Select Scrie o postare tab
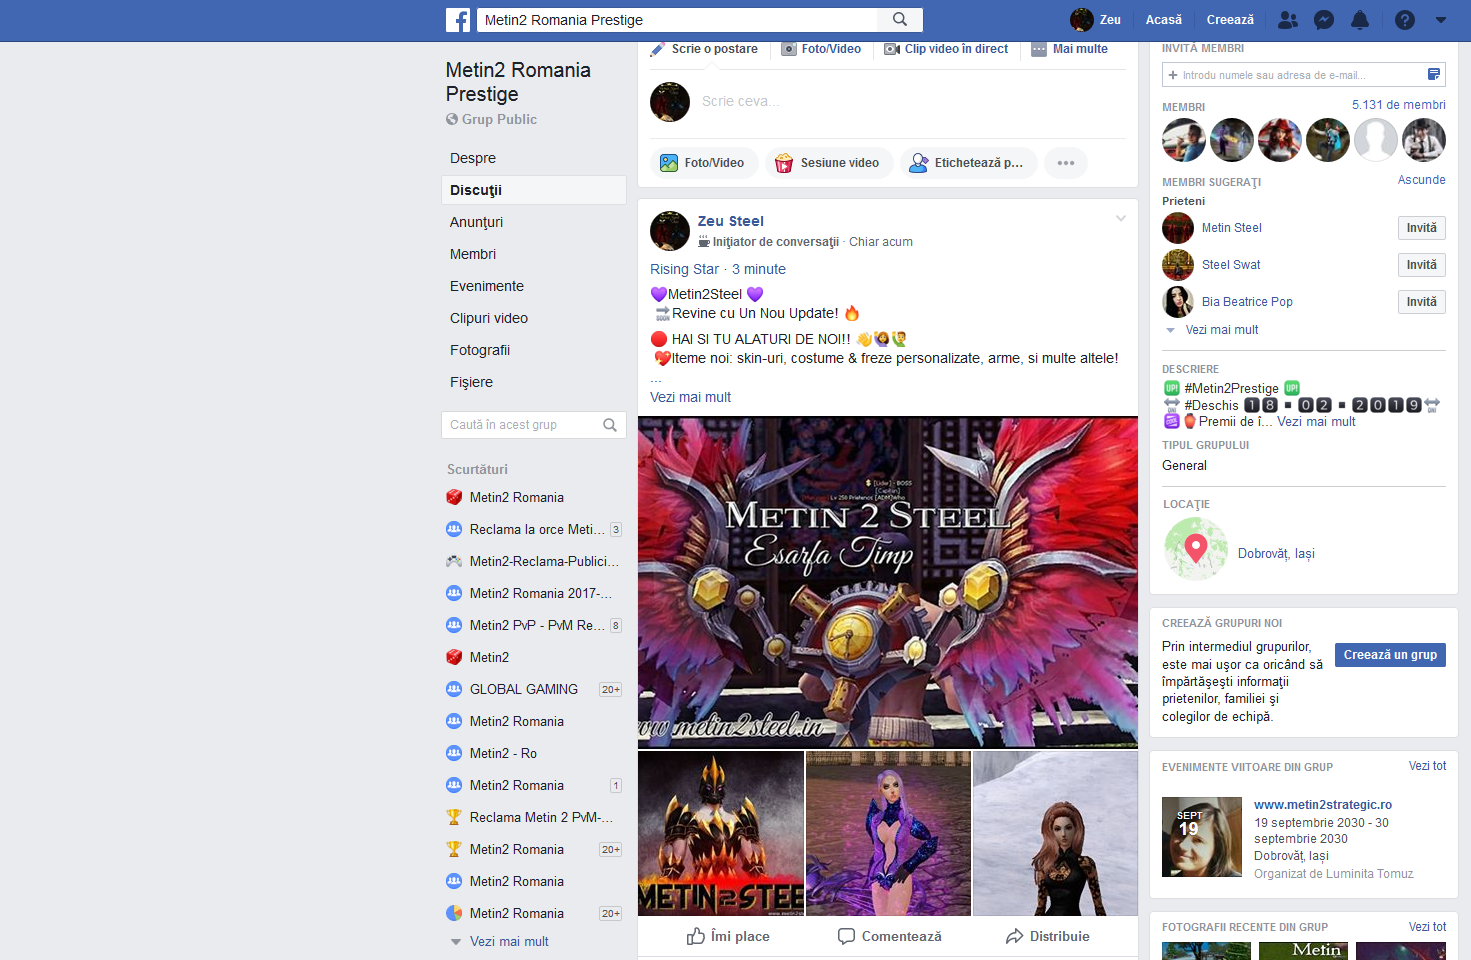This screenshot has height=960, width=1471. [x=704, y=49]
